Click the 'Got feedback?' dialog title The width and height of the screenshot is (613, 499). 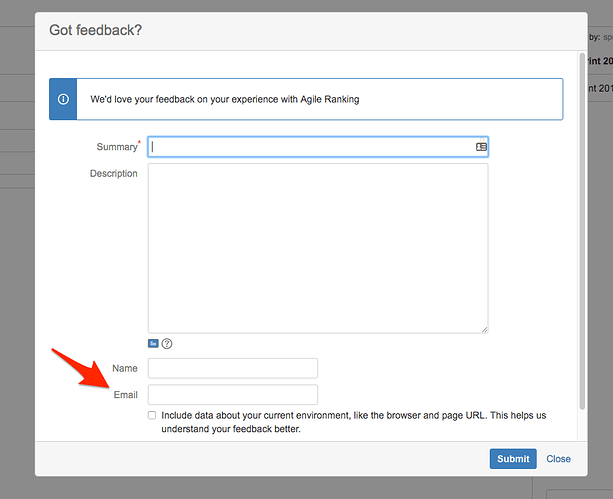(x=96, y=30)
